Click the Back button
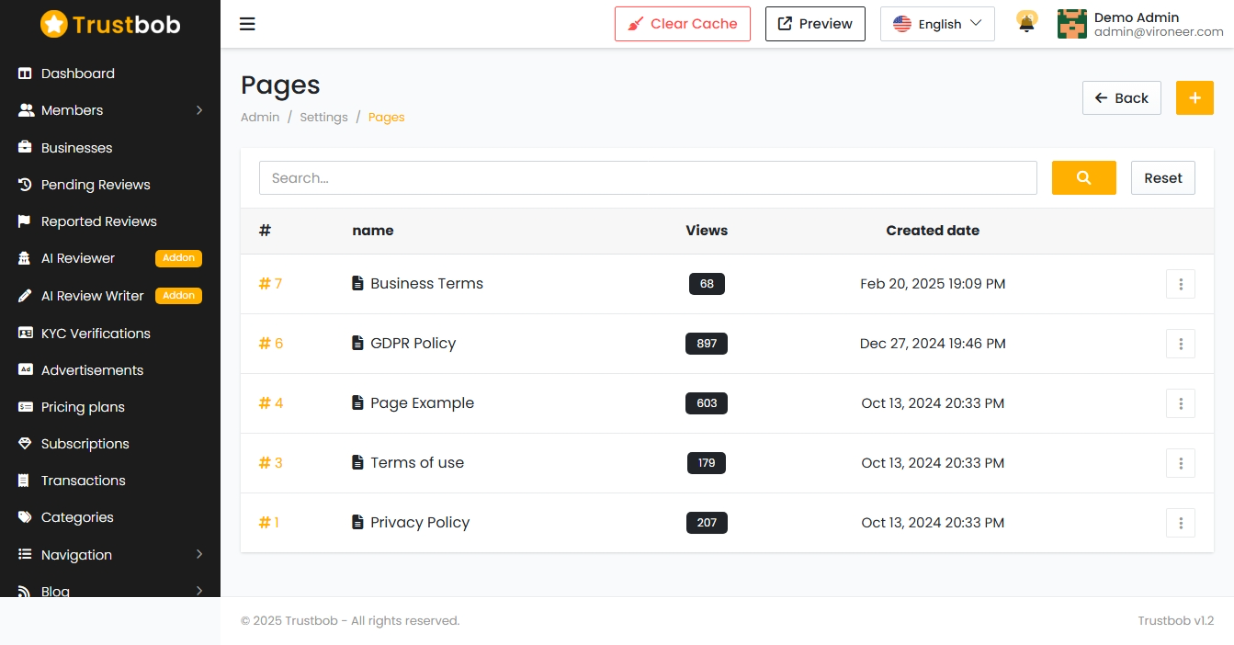The image size is (1234, 645). coord(1122,98)
